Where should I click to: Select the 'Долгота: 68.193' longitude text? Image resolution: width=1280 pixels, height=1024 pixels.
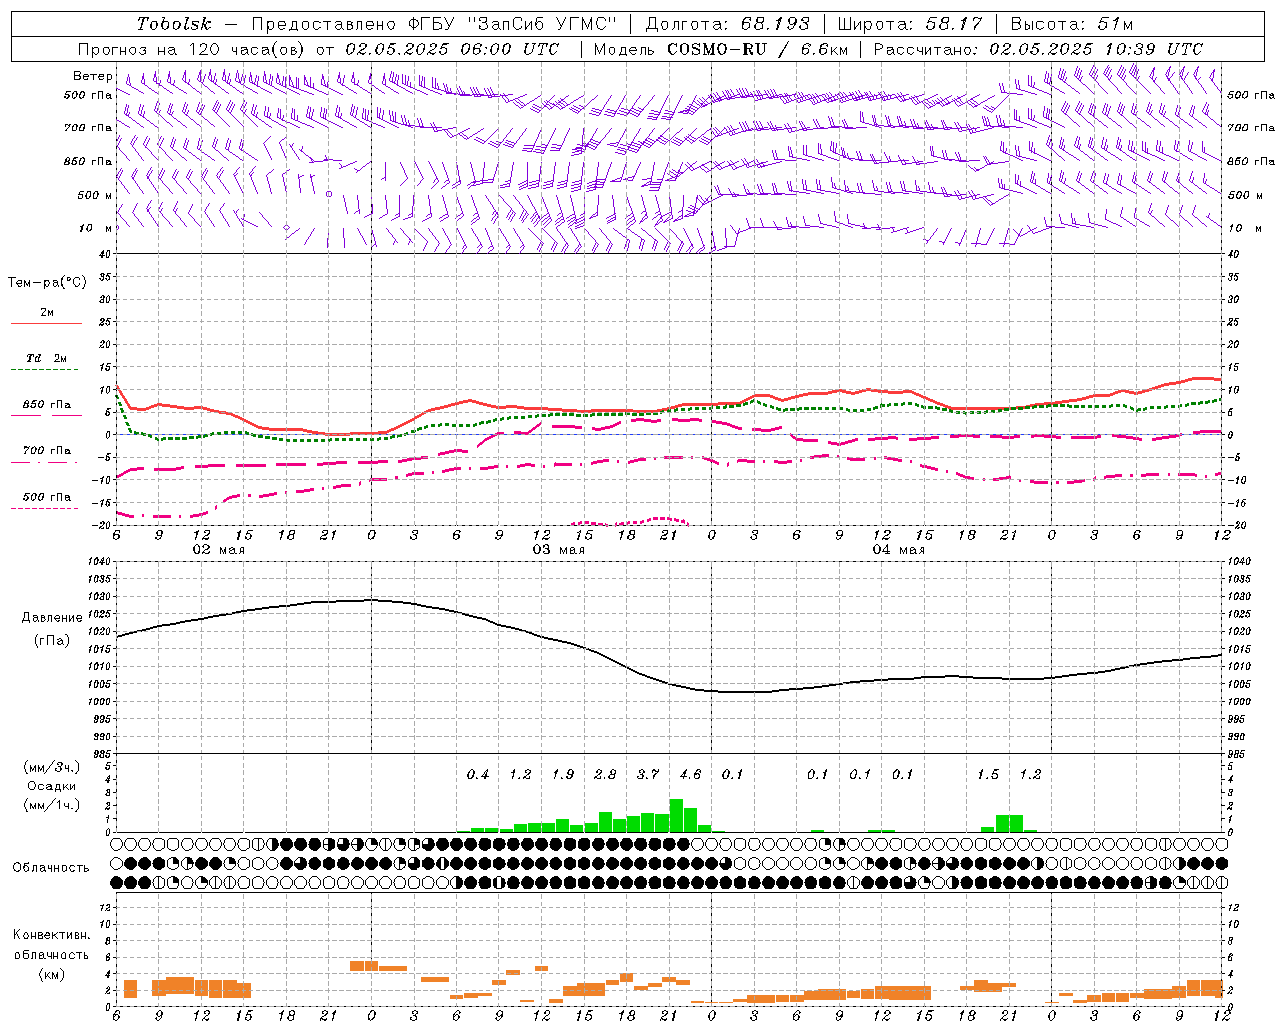(727, 24)
